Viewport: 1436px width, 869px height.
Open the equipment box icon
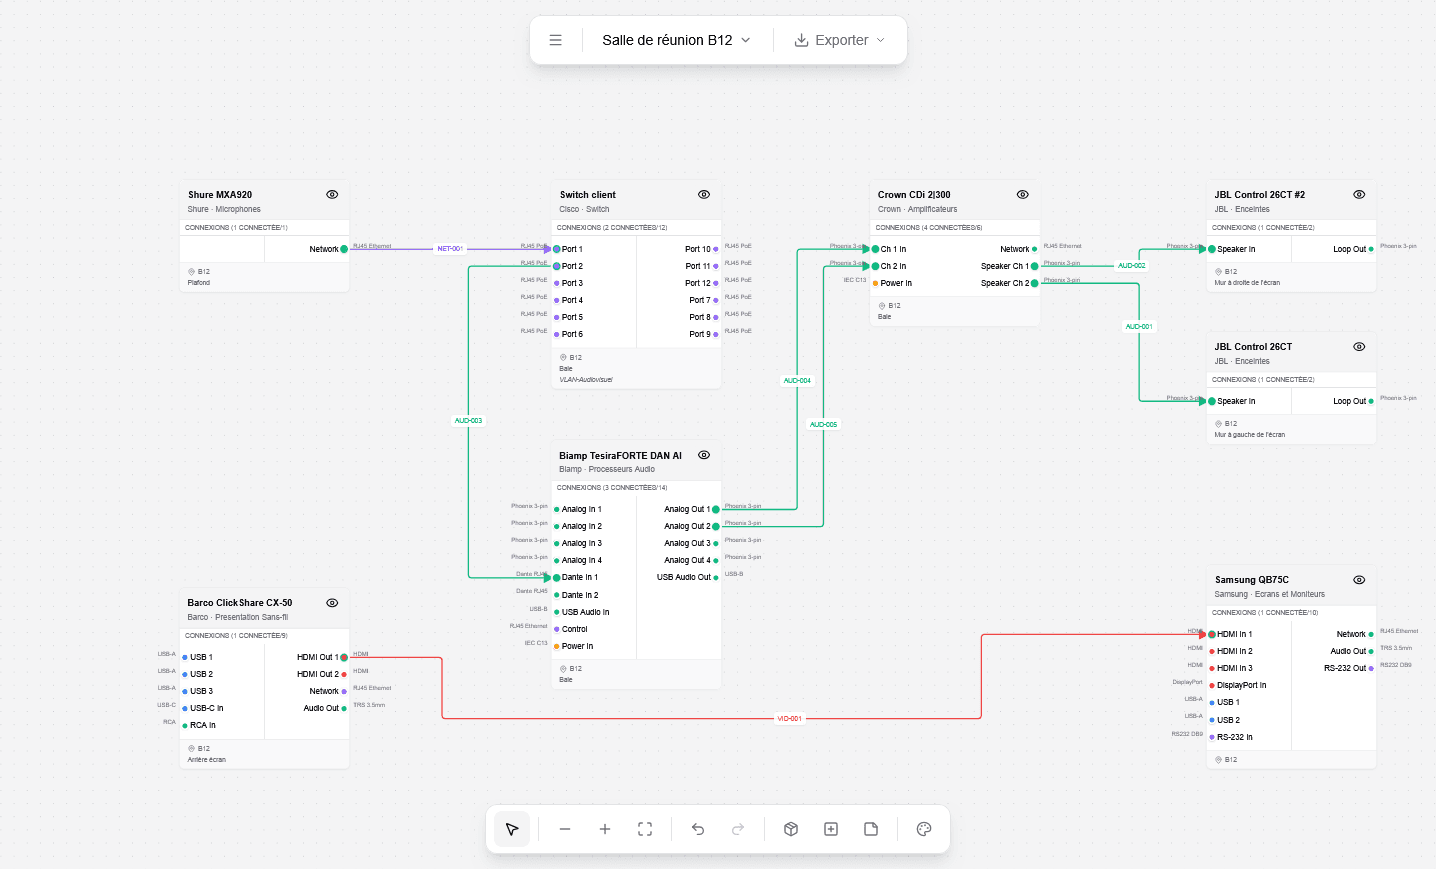click(x=791, y=829)
